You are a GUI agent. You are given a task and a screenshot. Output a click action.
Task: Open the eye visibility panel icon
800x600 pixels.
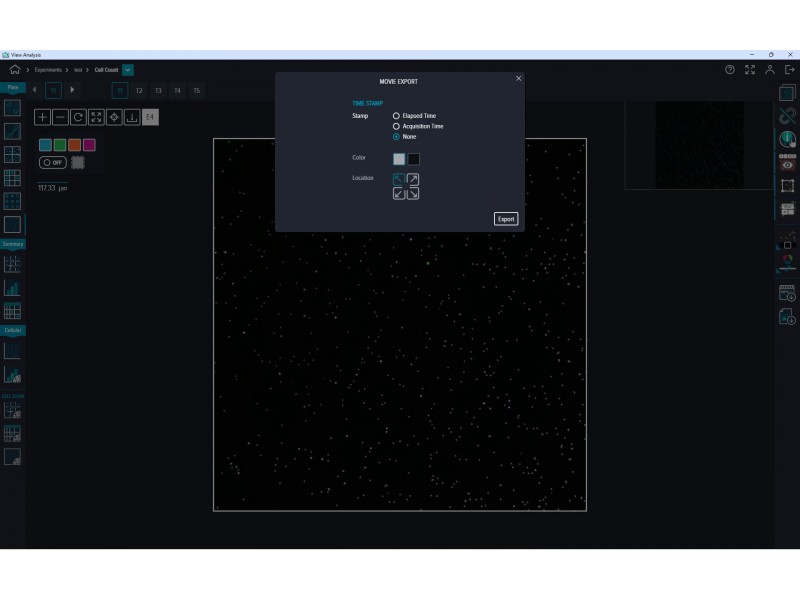coord(787,162)
